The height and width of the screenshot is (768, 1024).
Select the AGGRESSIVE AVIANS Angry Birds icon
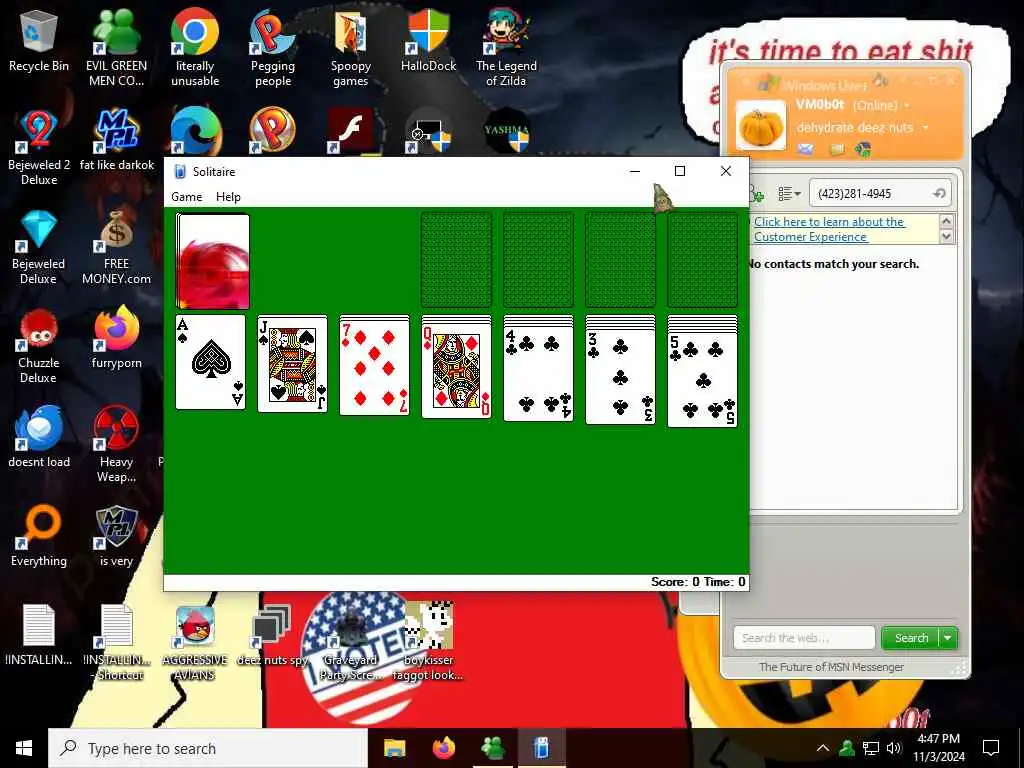(x=195, y=643)
